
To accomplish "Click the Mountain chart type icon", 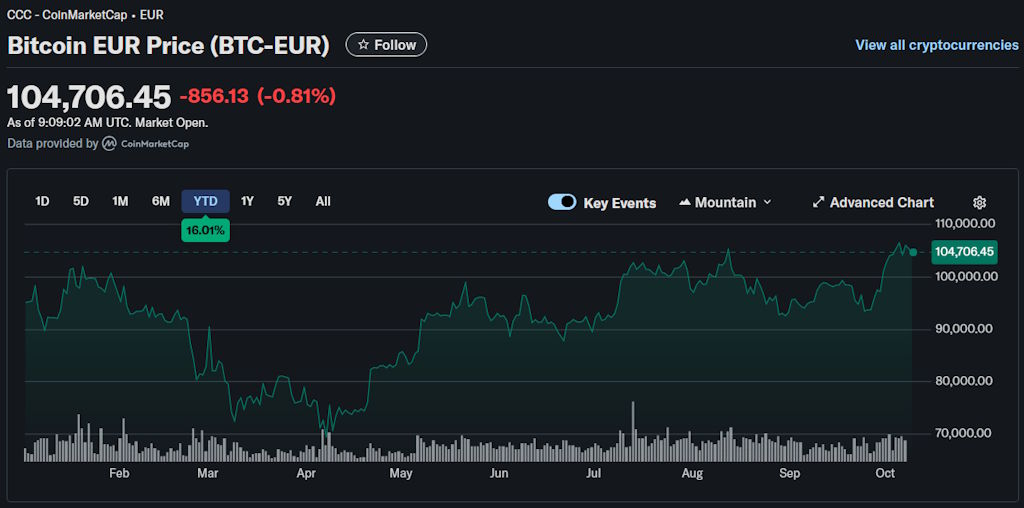I will pyautogui.click(x=685, y=202).
